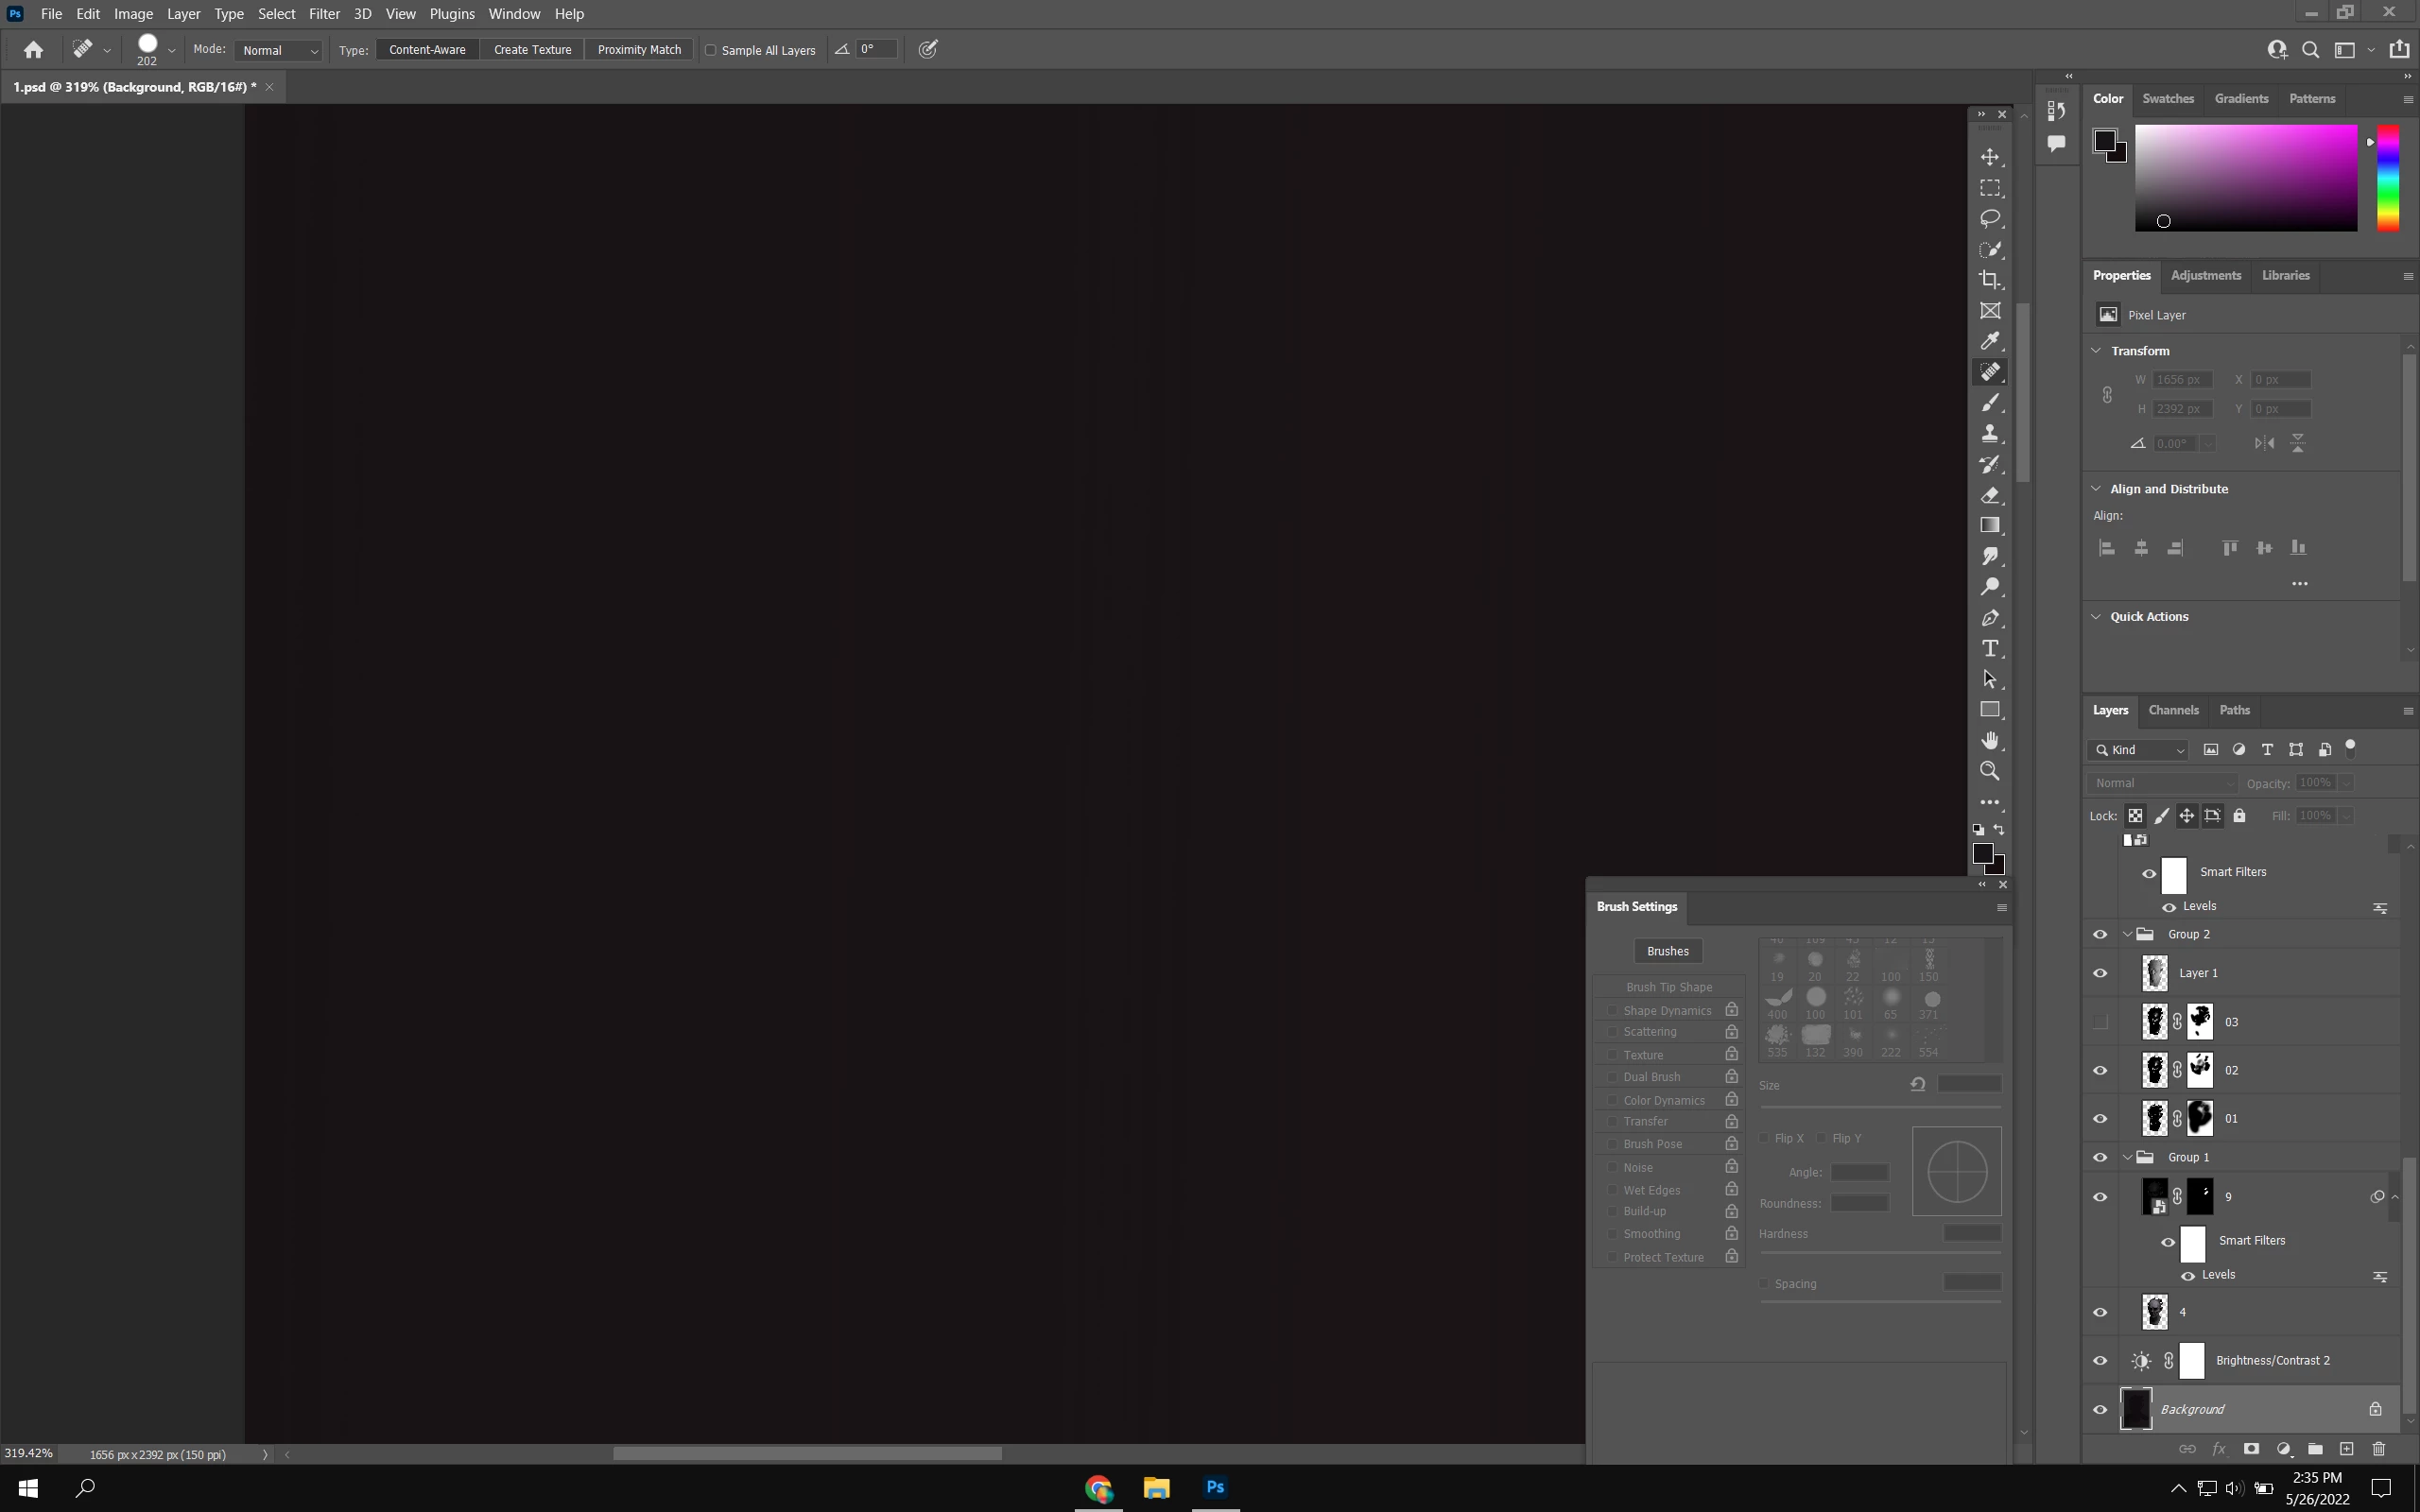Hide the Layer 1 layer
This screenshot has height=1512, width=2420.
(2100, 973)
